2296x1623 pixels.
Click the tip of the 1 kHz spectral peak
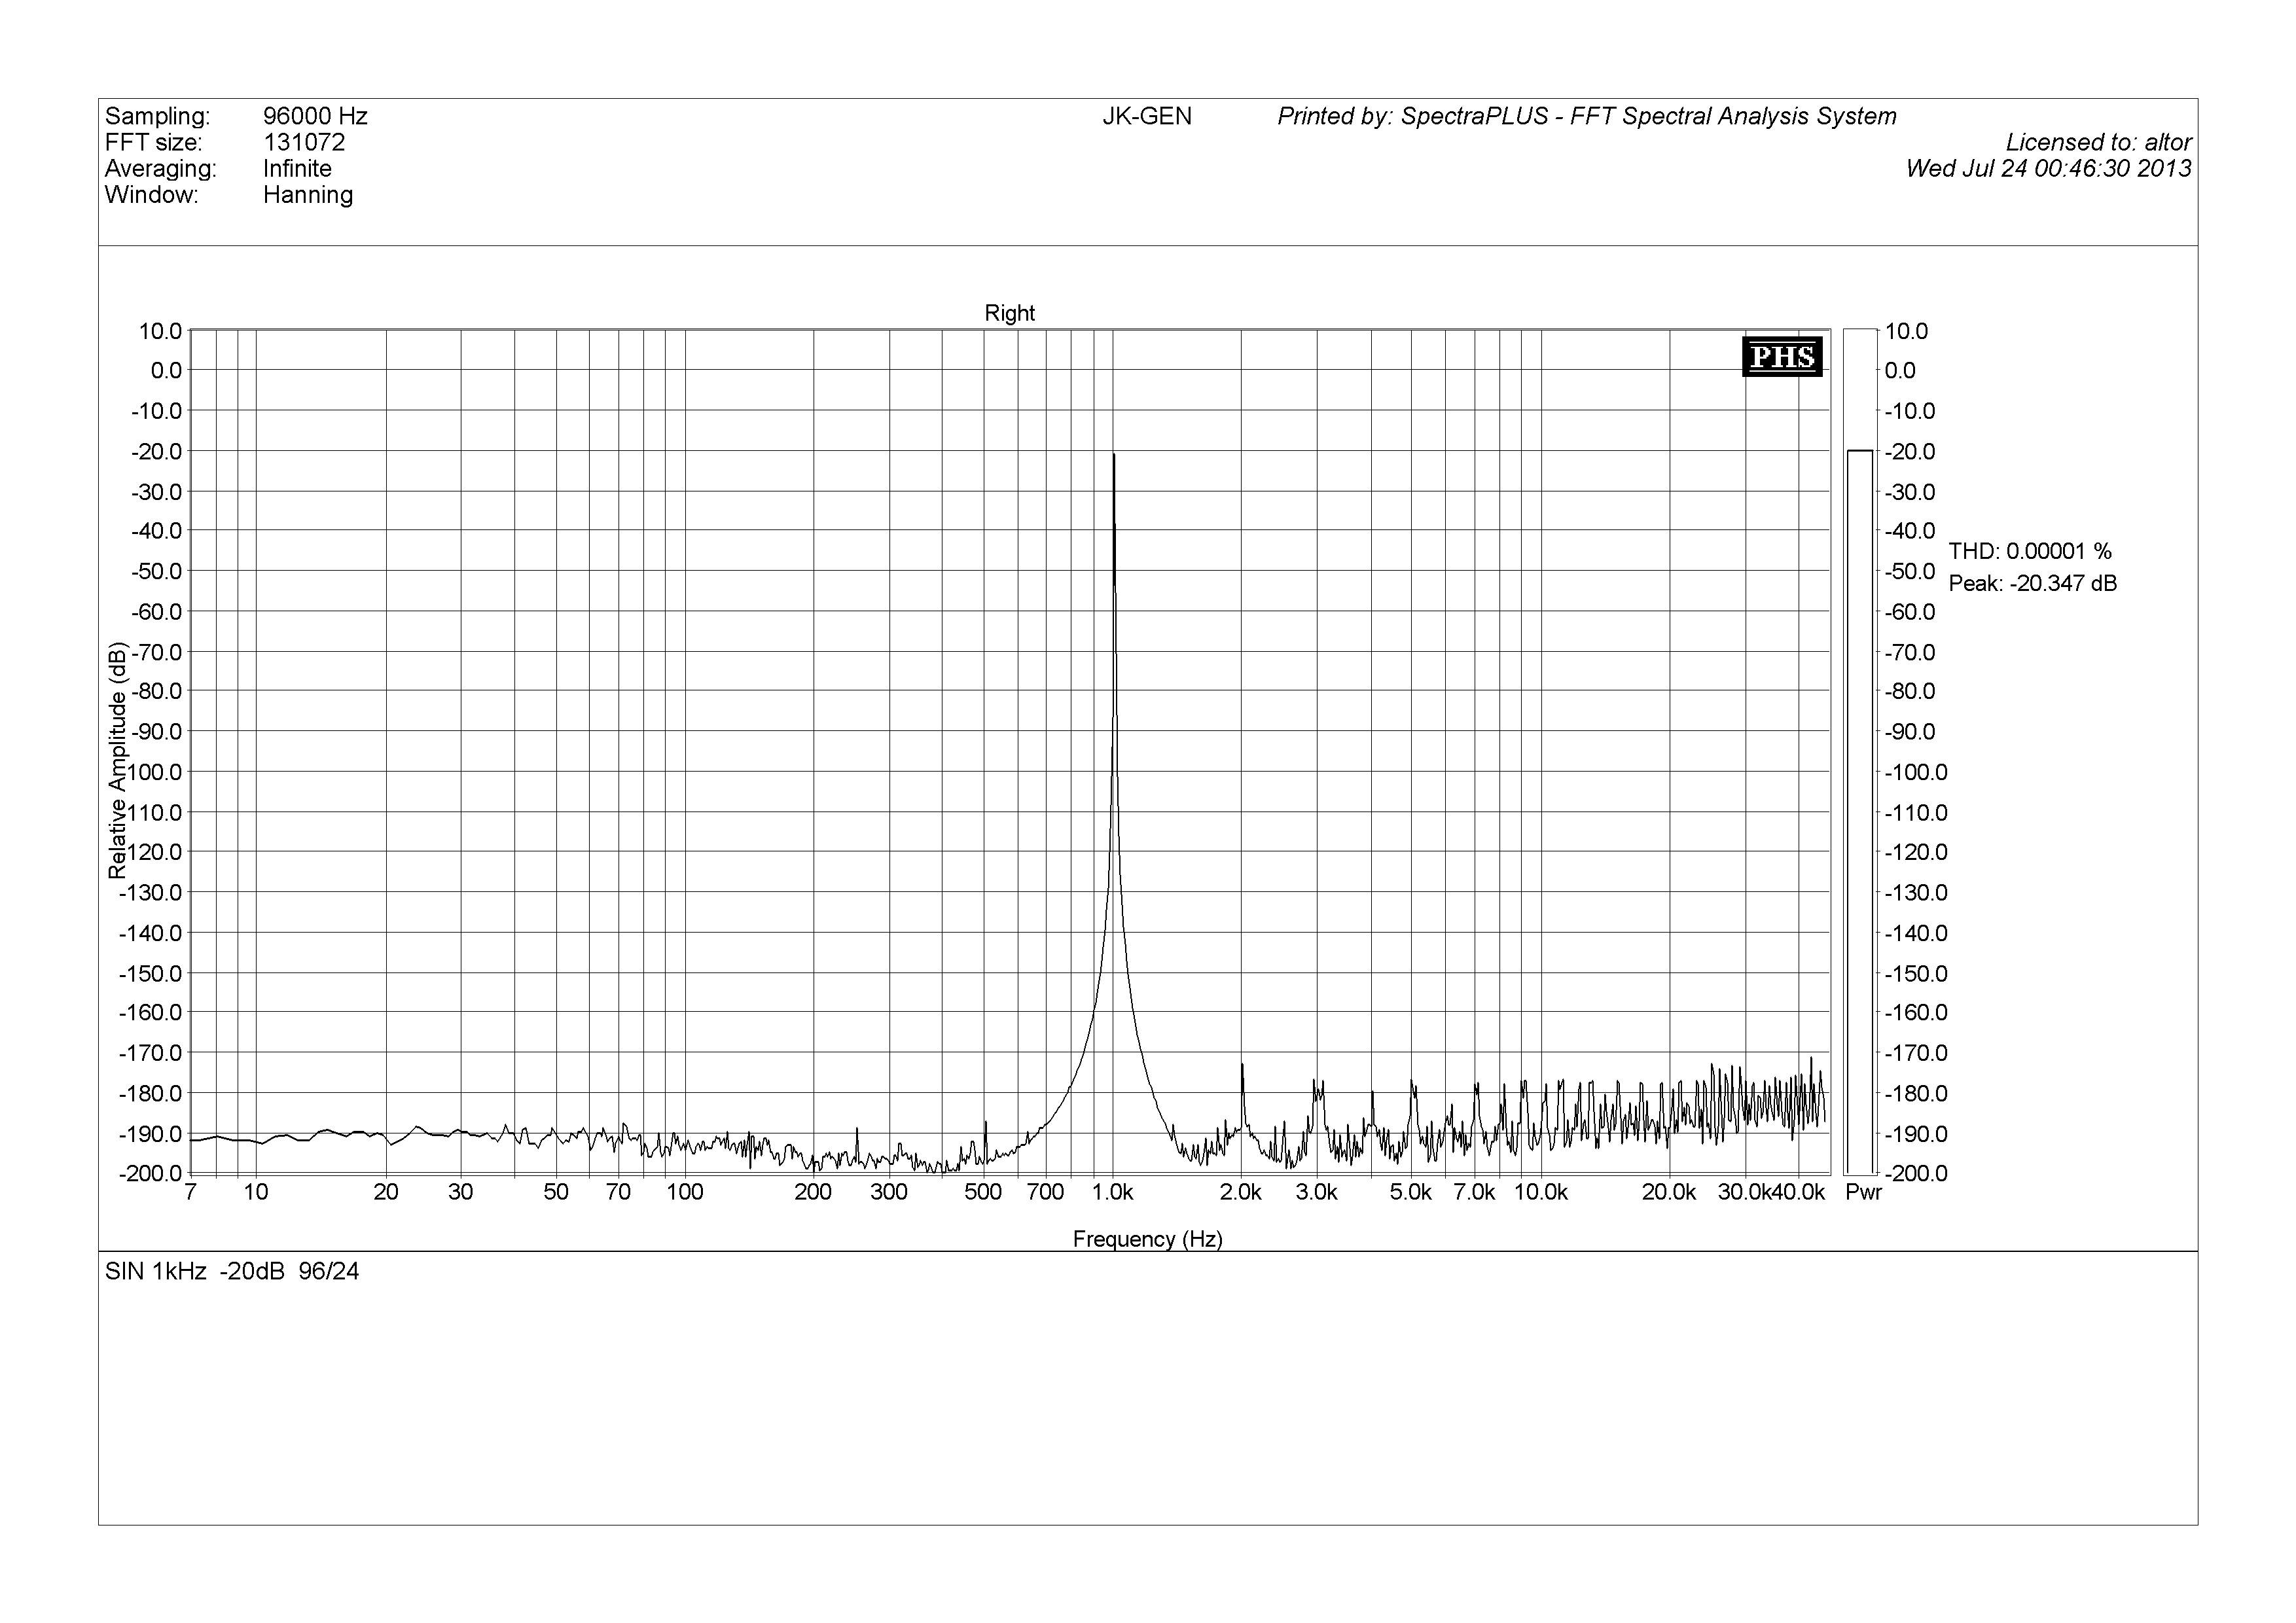point(1113,454)
